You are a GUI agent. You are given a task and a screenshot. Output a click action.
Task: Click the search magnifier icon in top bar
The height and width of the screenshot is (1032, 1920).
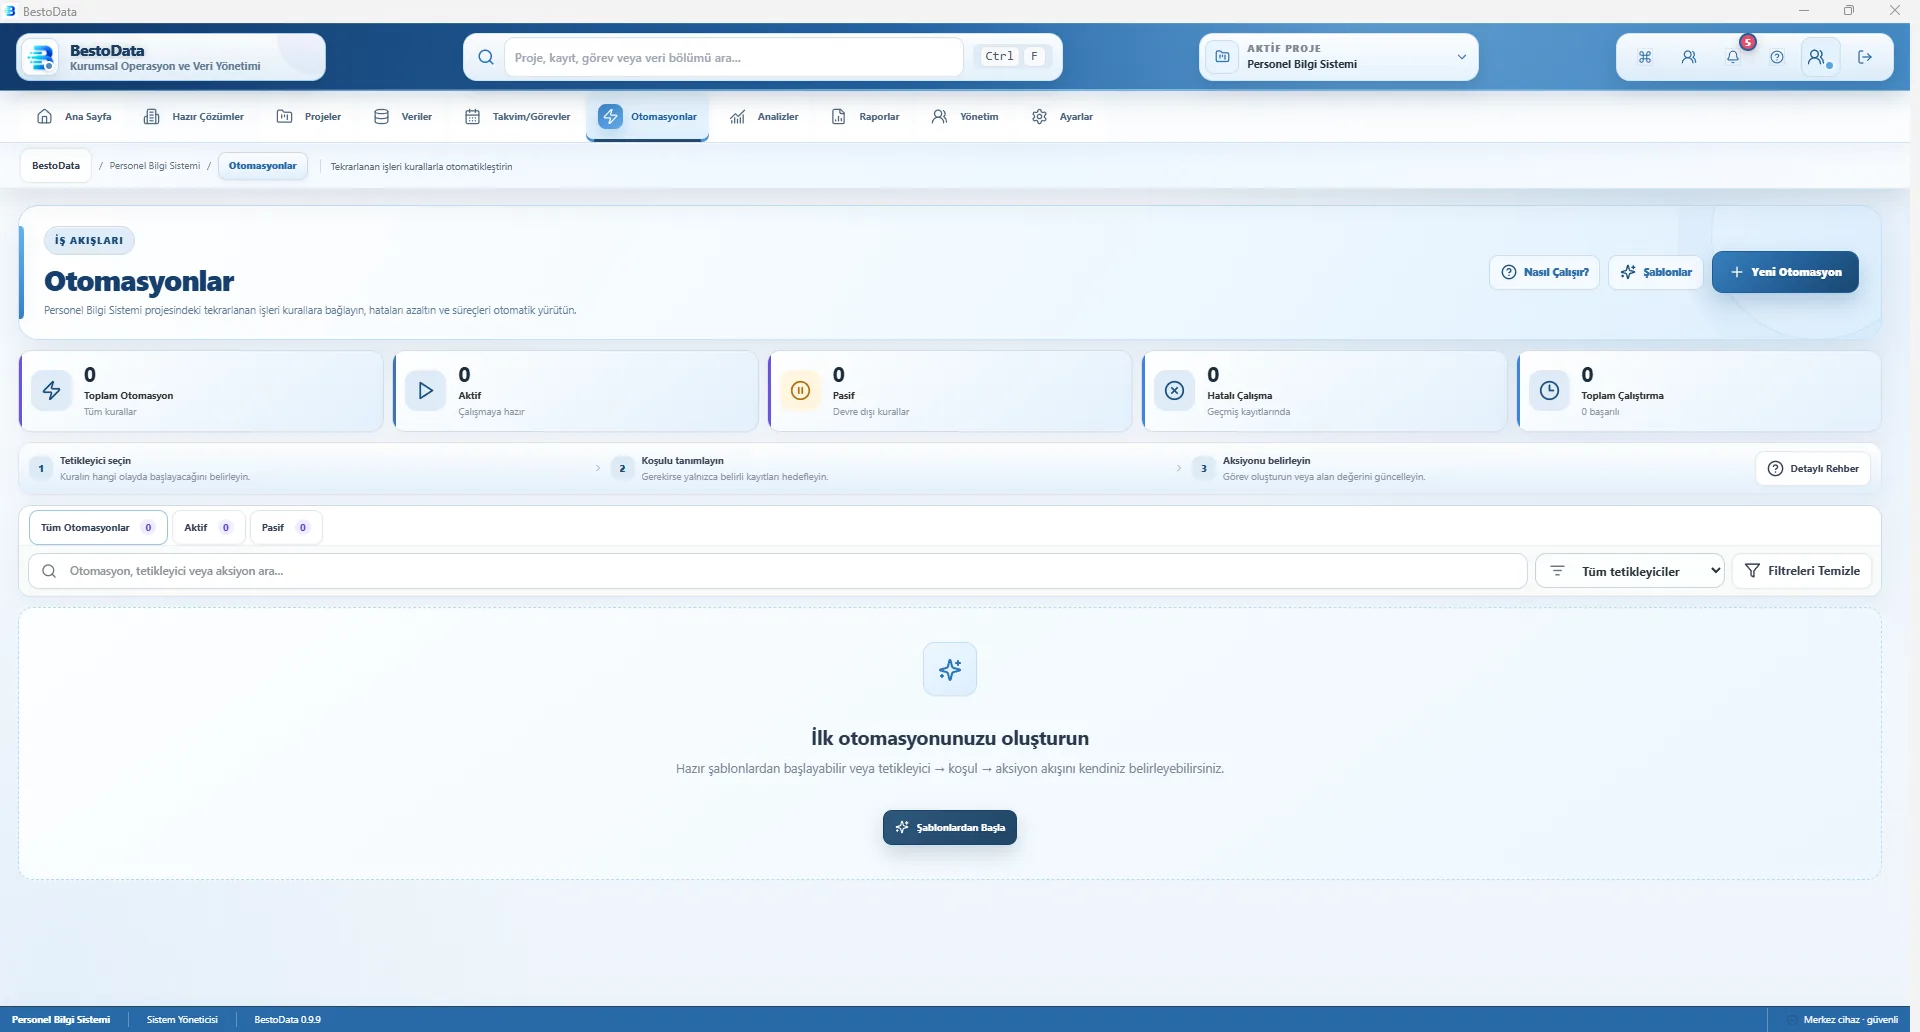[x=486, y=57]
